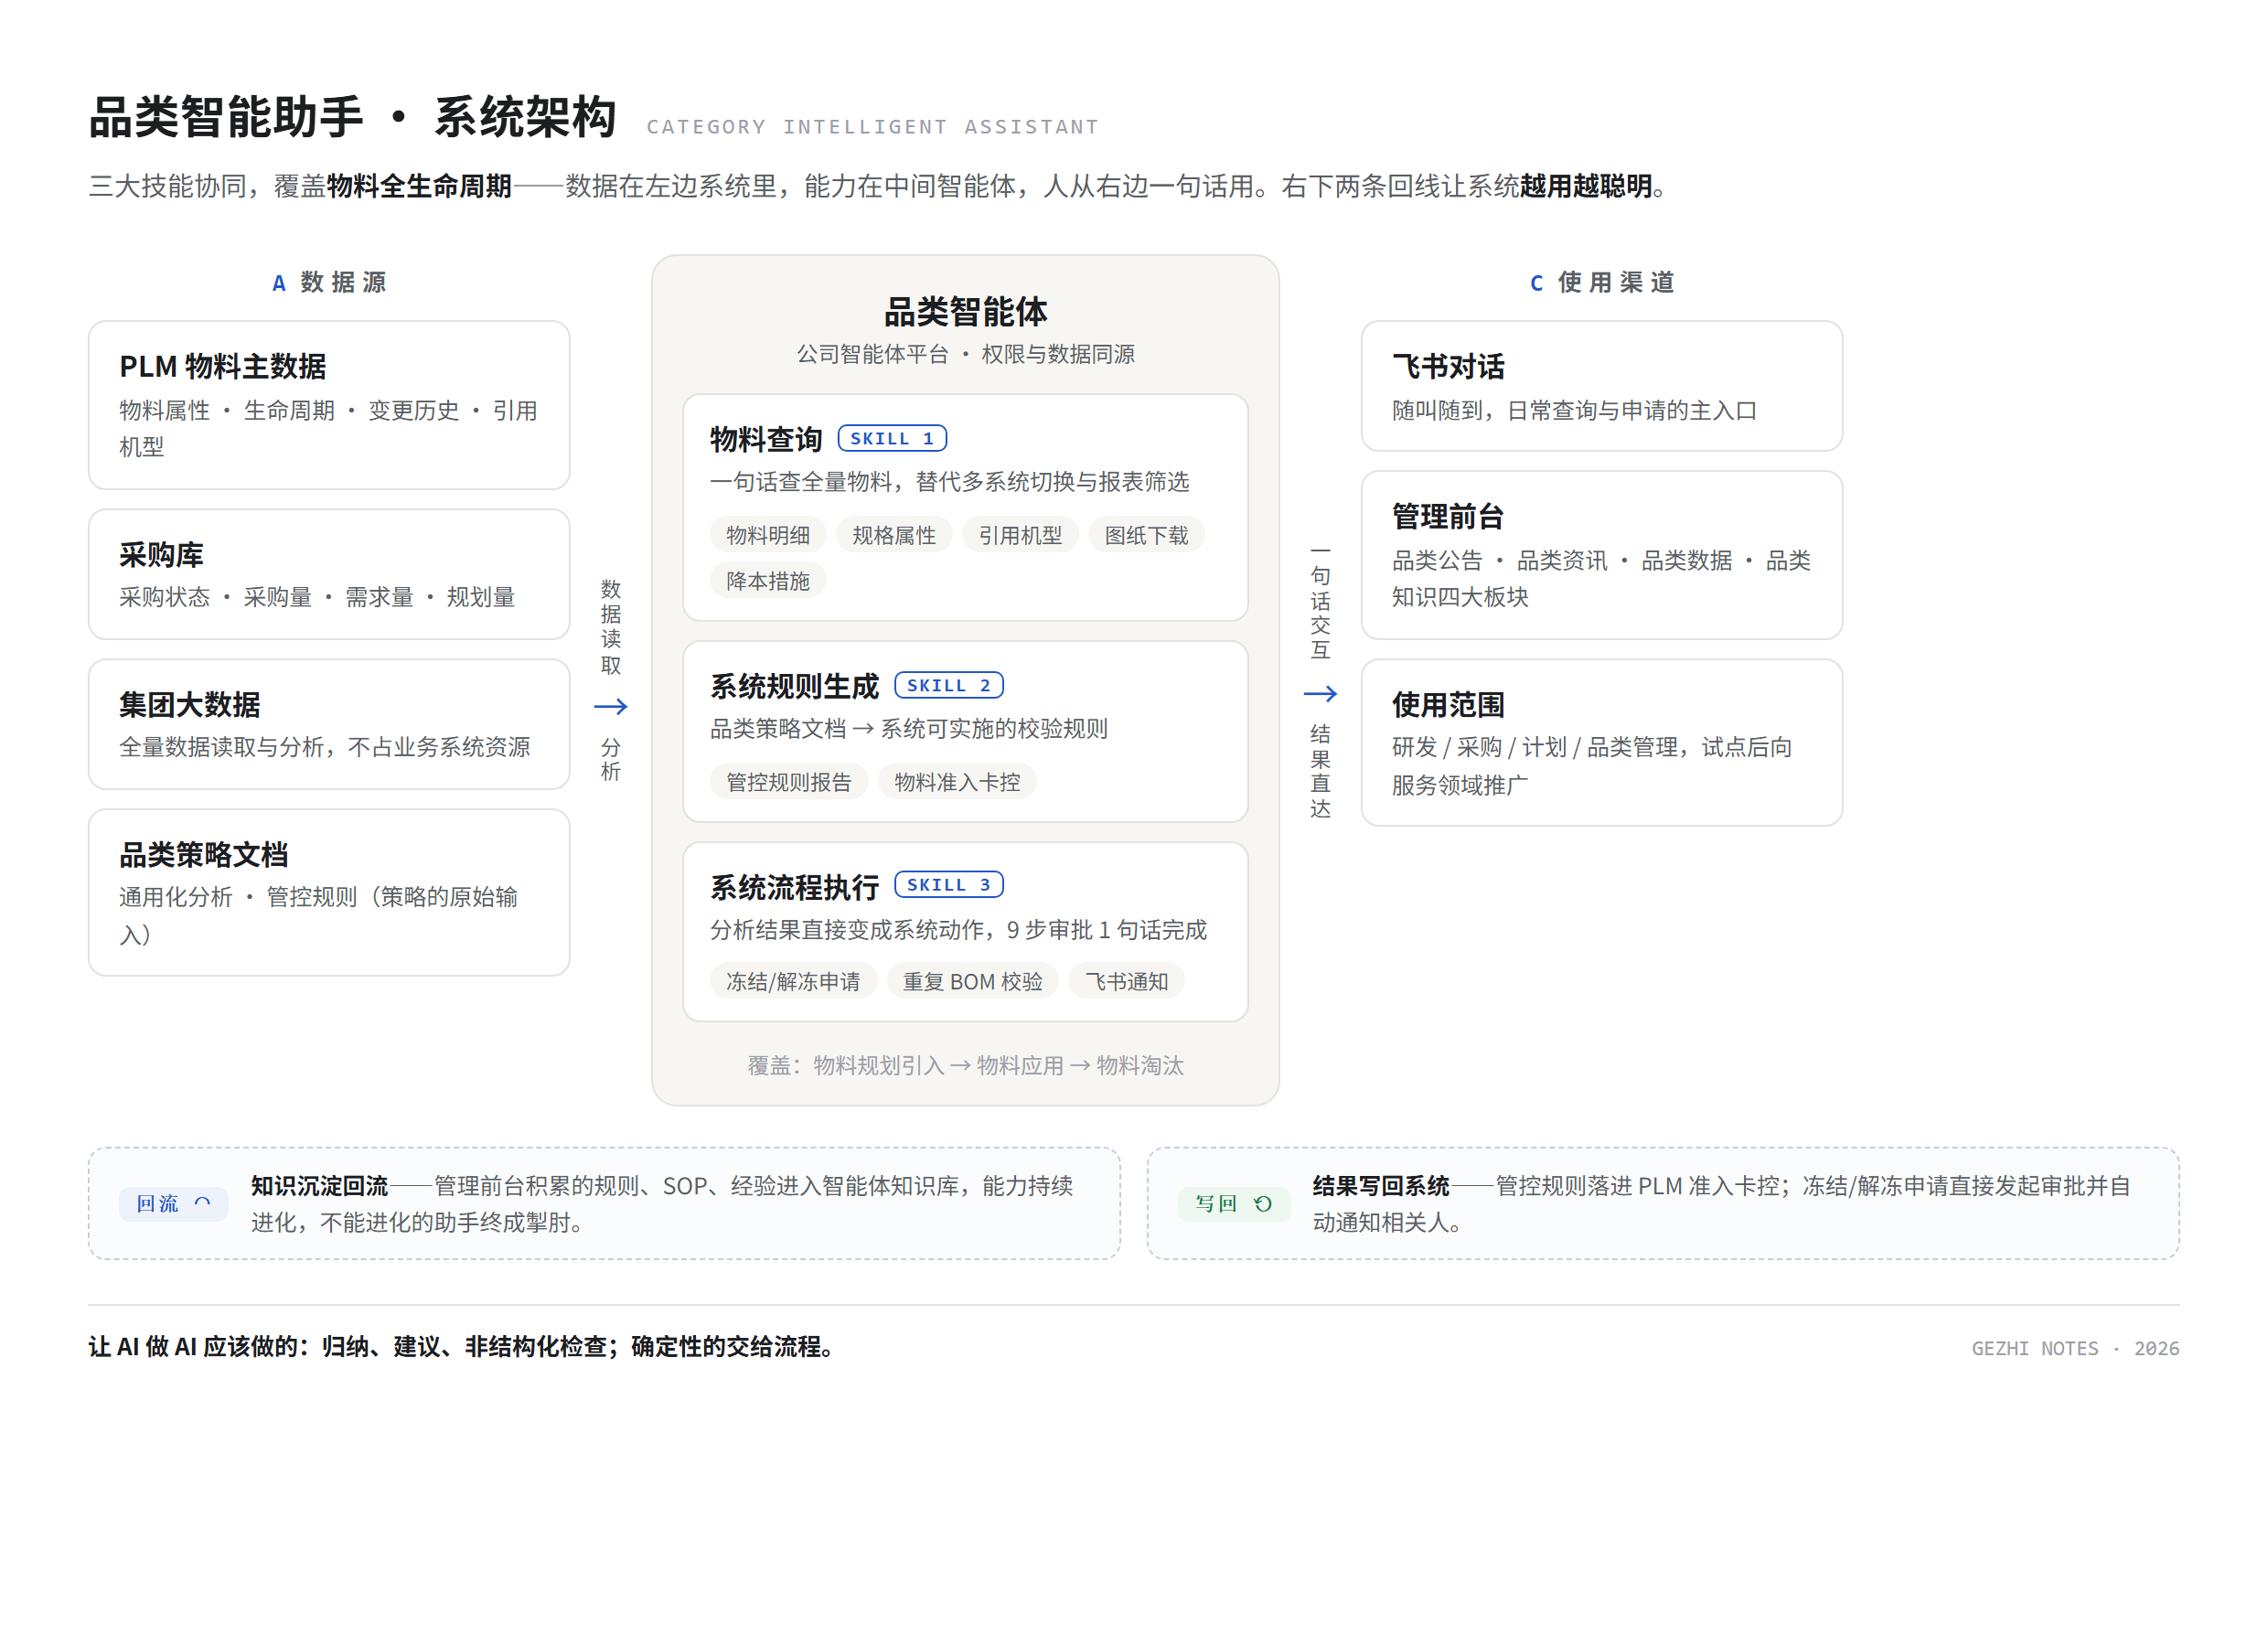The image size is (2268, 1646).
Task: Click 全量数据读取与分析 description text
Action: click(324, 747)
